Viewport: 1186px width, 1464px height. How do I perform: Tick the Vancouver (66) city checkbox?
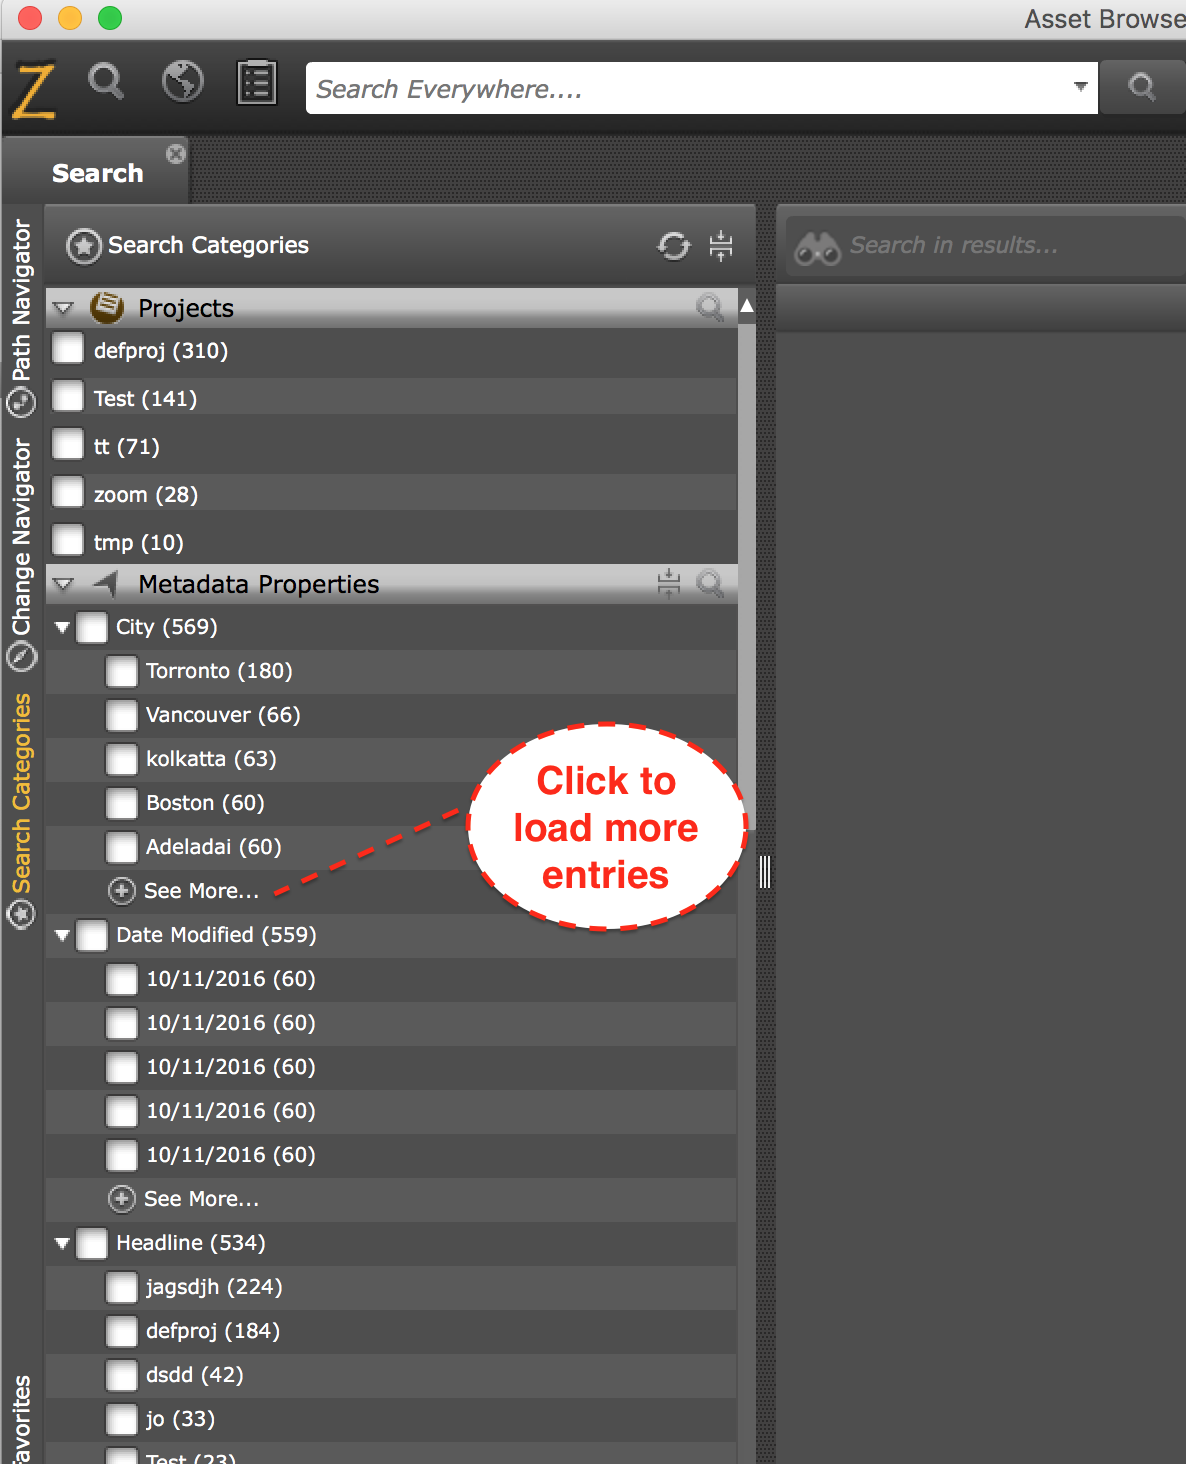click(122, 715)
